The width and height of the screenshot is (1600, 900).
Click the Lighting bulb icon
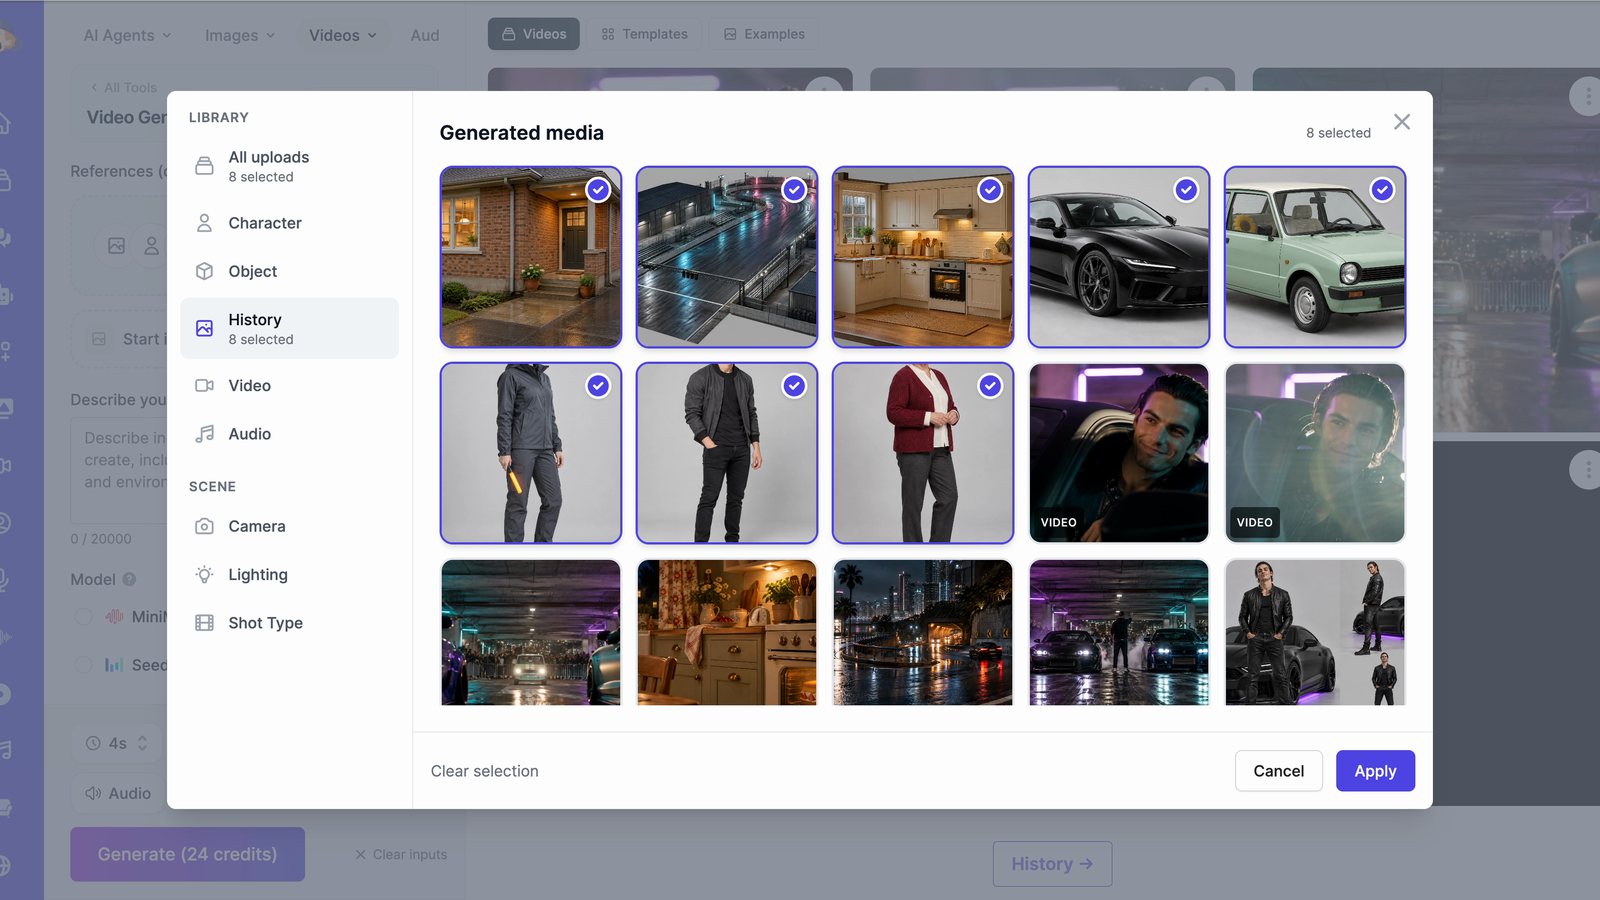204,574
